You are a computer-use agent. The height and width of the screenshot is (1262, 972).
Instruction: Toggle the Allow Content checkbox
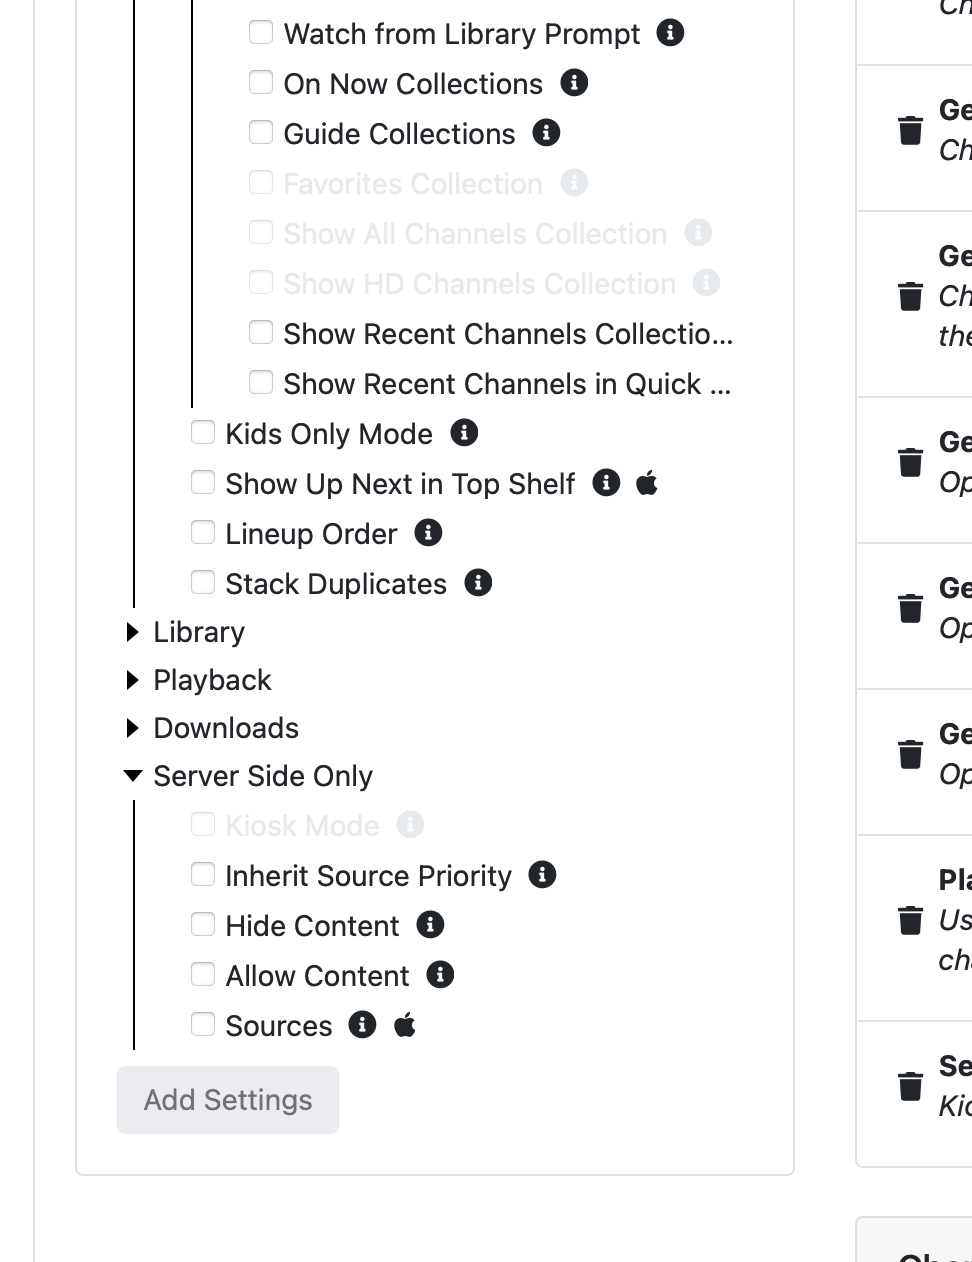(203, 974)
